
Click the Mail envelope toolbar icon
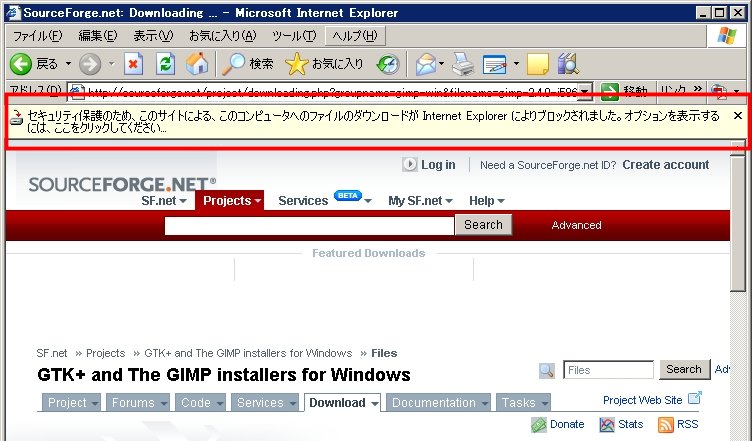coord(425,64)
